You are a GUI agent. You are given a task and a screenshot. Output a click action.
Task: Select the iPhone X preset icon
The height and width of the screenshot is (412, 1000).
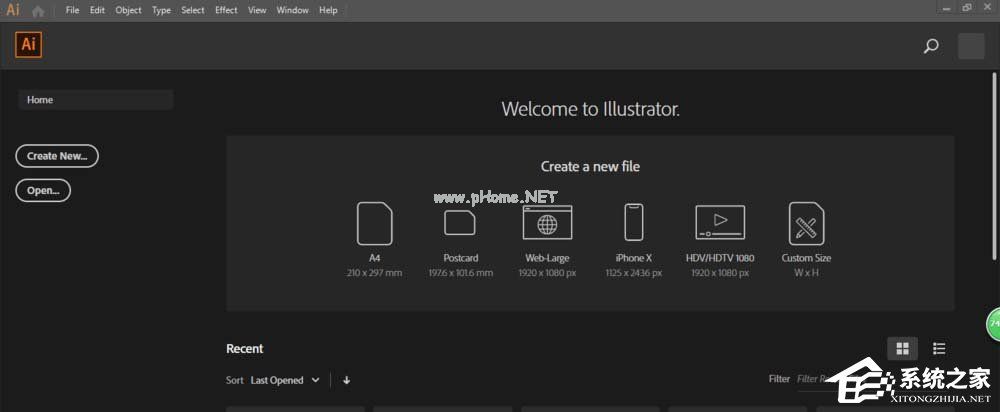633,222
